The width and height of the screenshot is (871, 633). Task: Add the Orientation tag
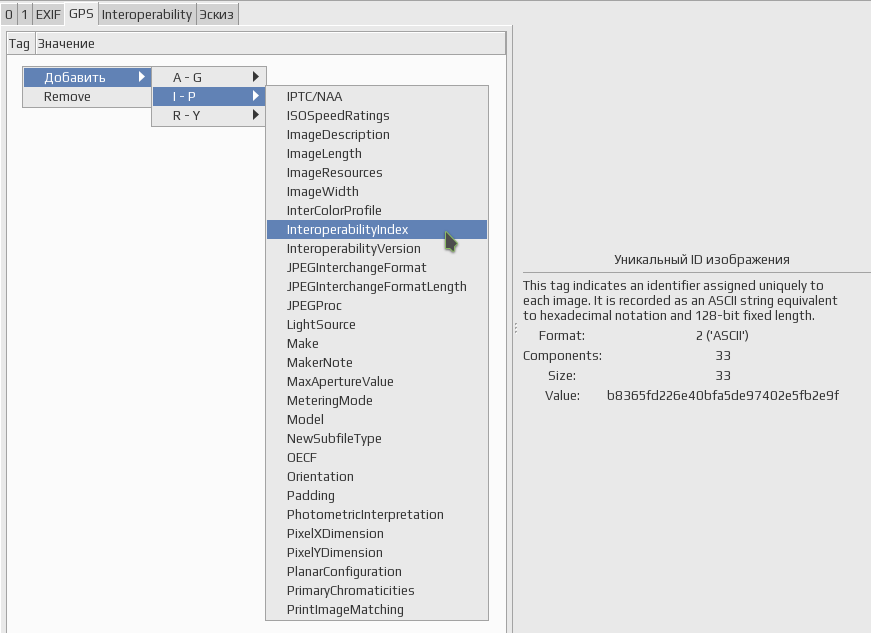[x=377, y=476]
